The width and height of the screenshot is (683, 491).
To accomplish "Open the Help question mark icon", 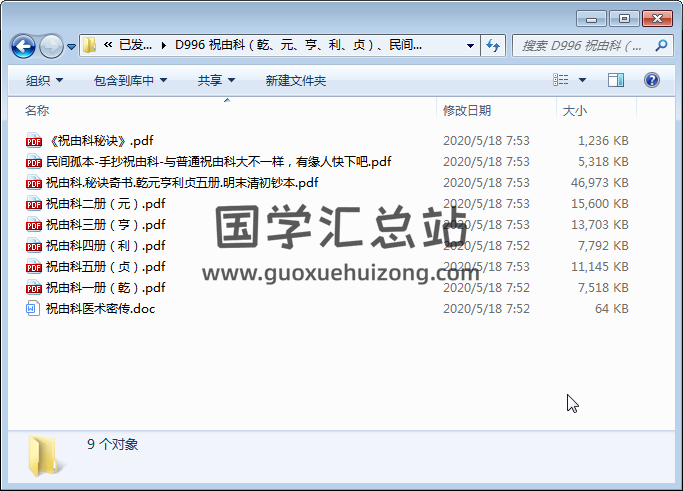I will [x=651, y=80].
